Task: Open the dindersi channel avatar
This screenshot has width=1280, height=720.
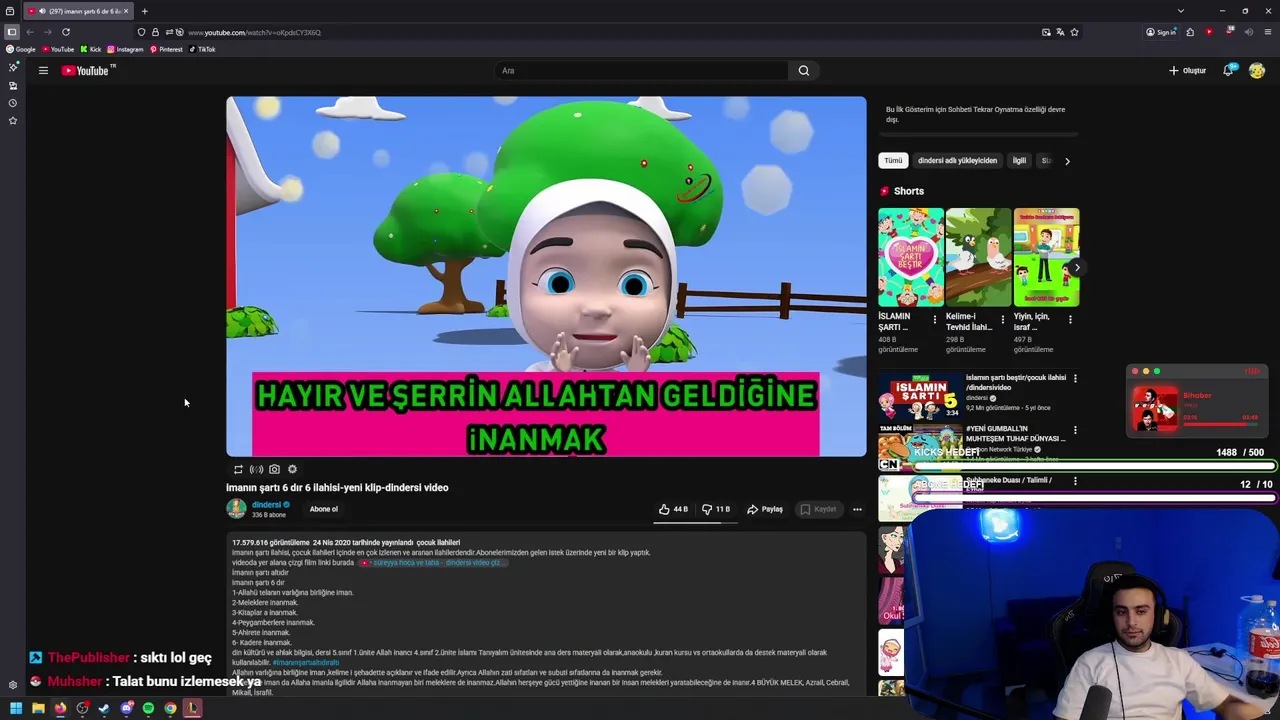Action: (x=236, y=509)
